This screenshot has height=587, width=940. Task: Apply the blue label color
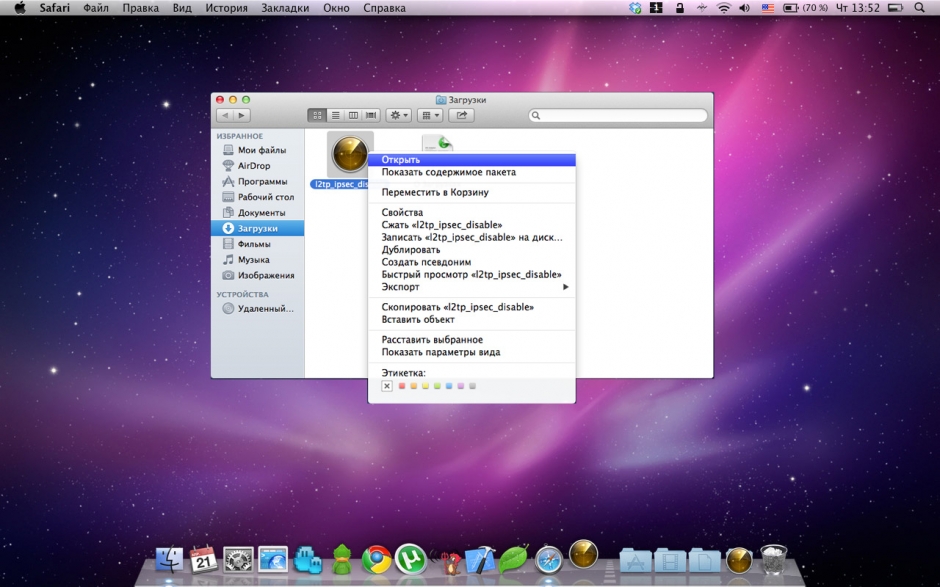pyautogui.click(x=449, y=386)
